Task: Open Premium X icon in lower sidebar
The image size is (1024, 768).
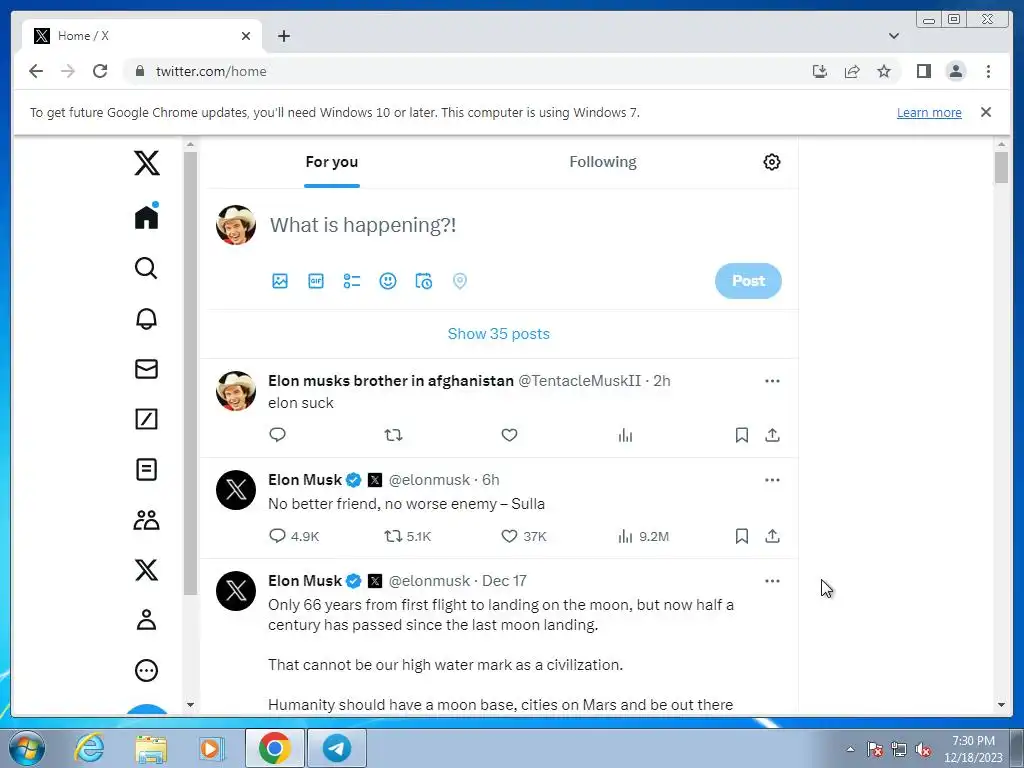Action: click(146, 570)
